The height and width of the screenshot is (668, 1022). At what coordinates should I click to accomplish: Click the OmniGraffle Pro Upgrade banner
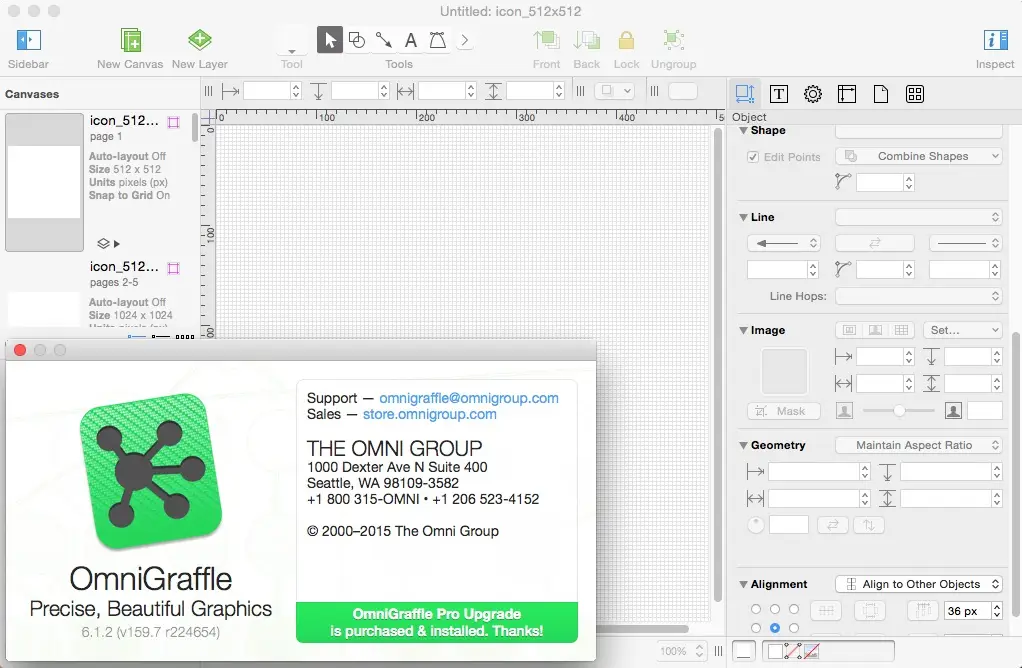click(x=437, y=622)
